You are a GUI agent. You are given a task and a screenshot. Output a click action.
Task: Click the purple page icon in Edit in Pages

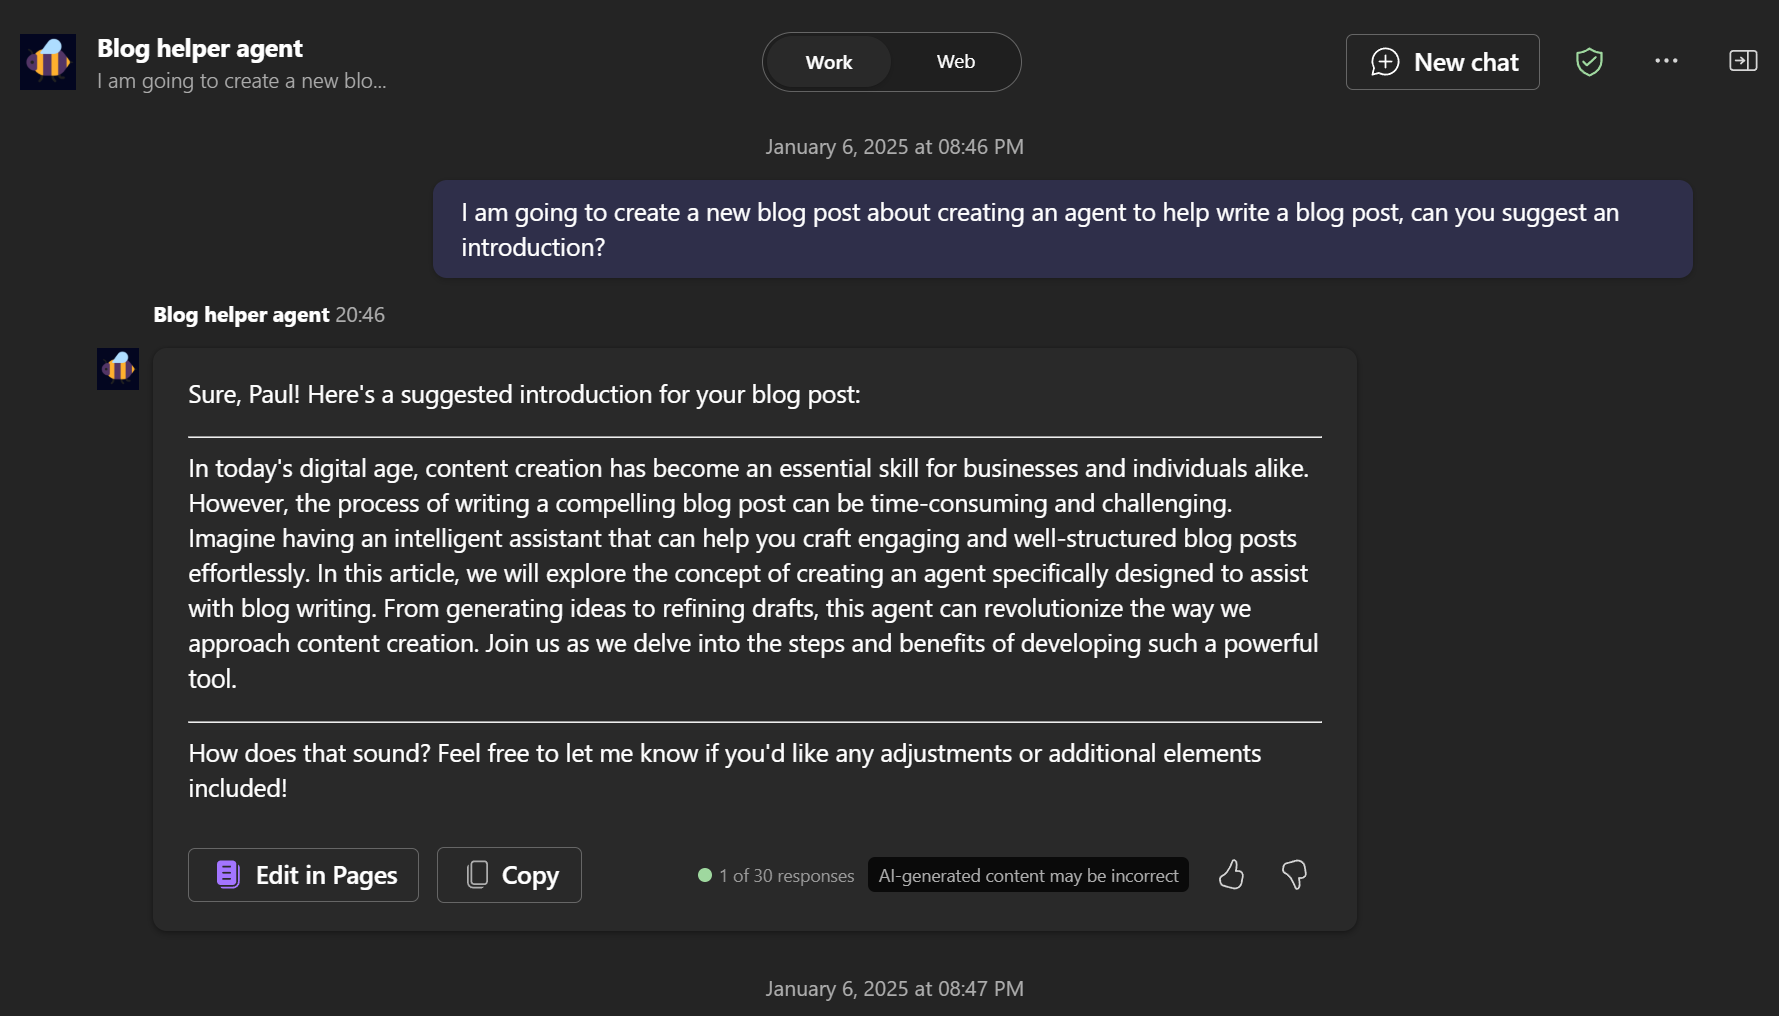[226, 874]
